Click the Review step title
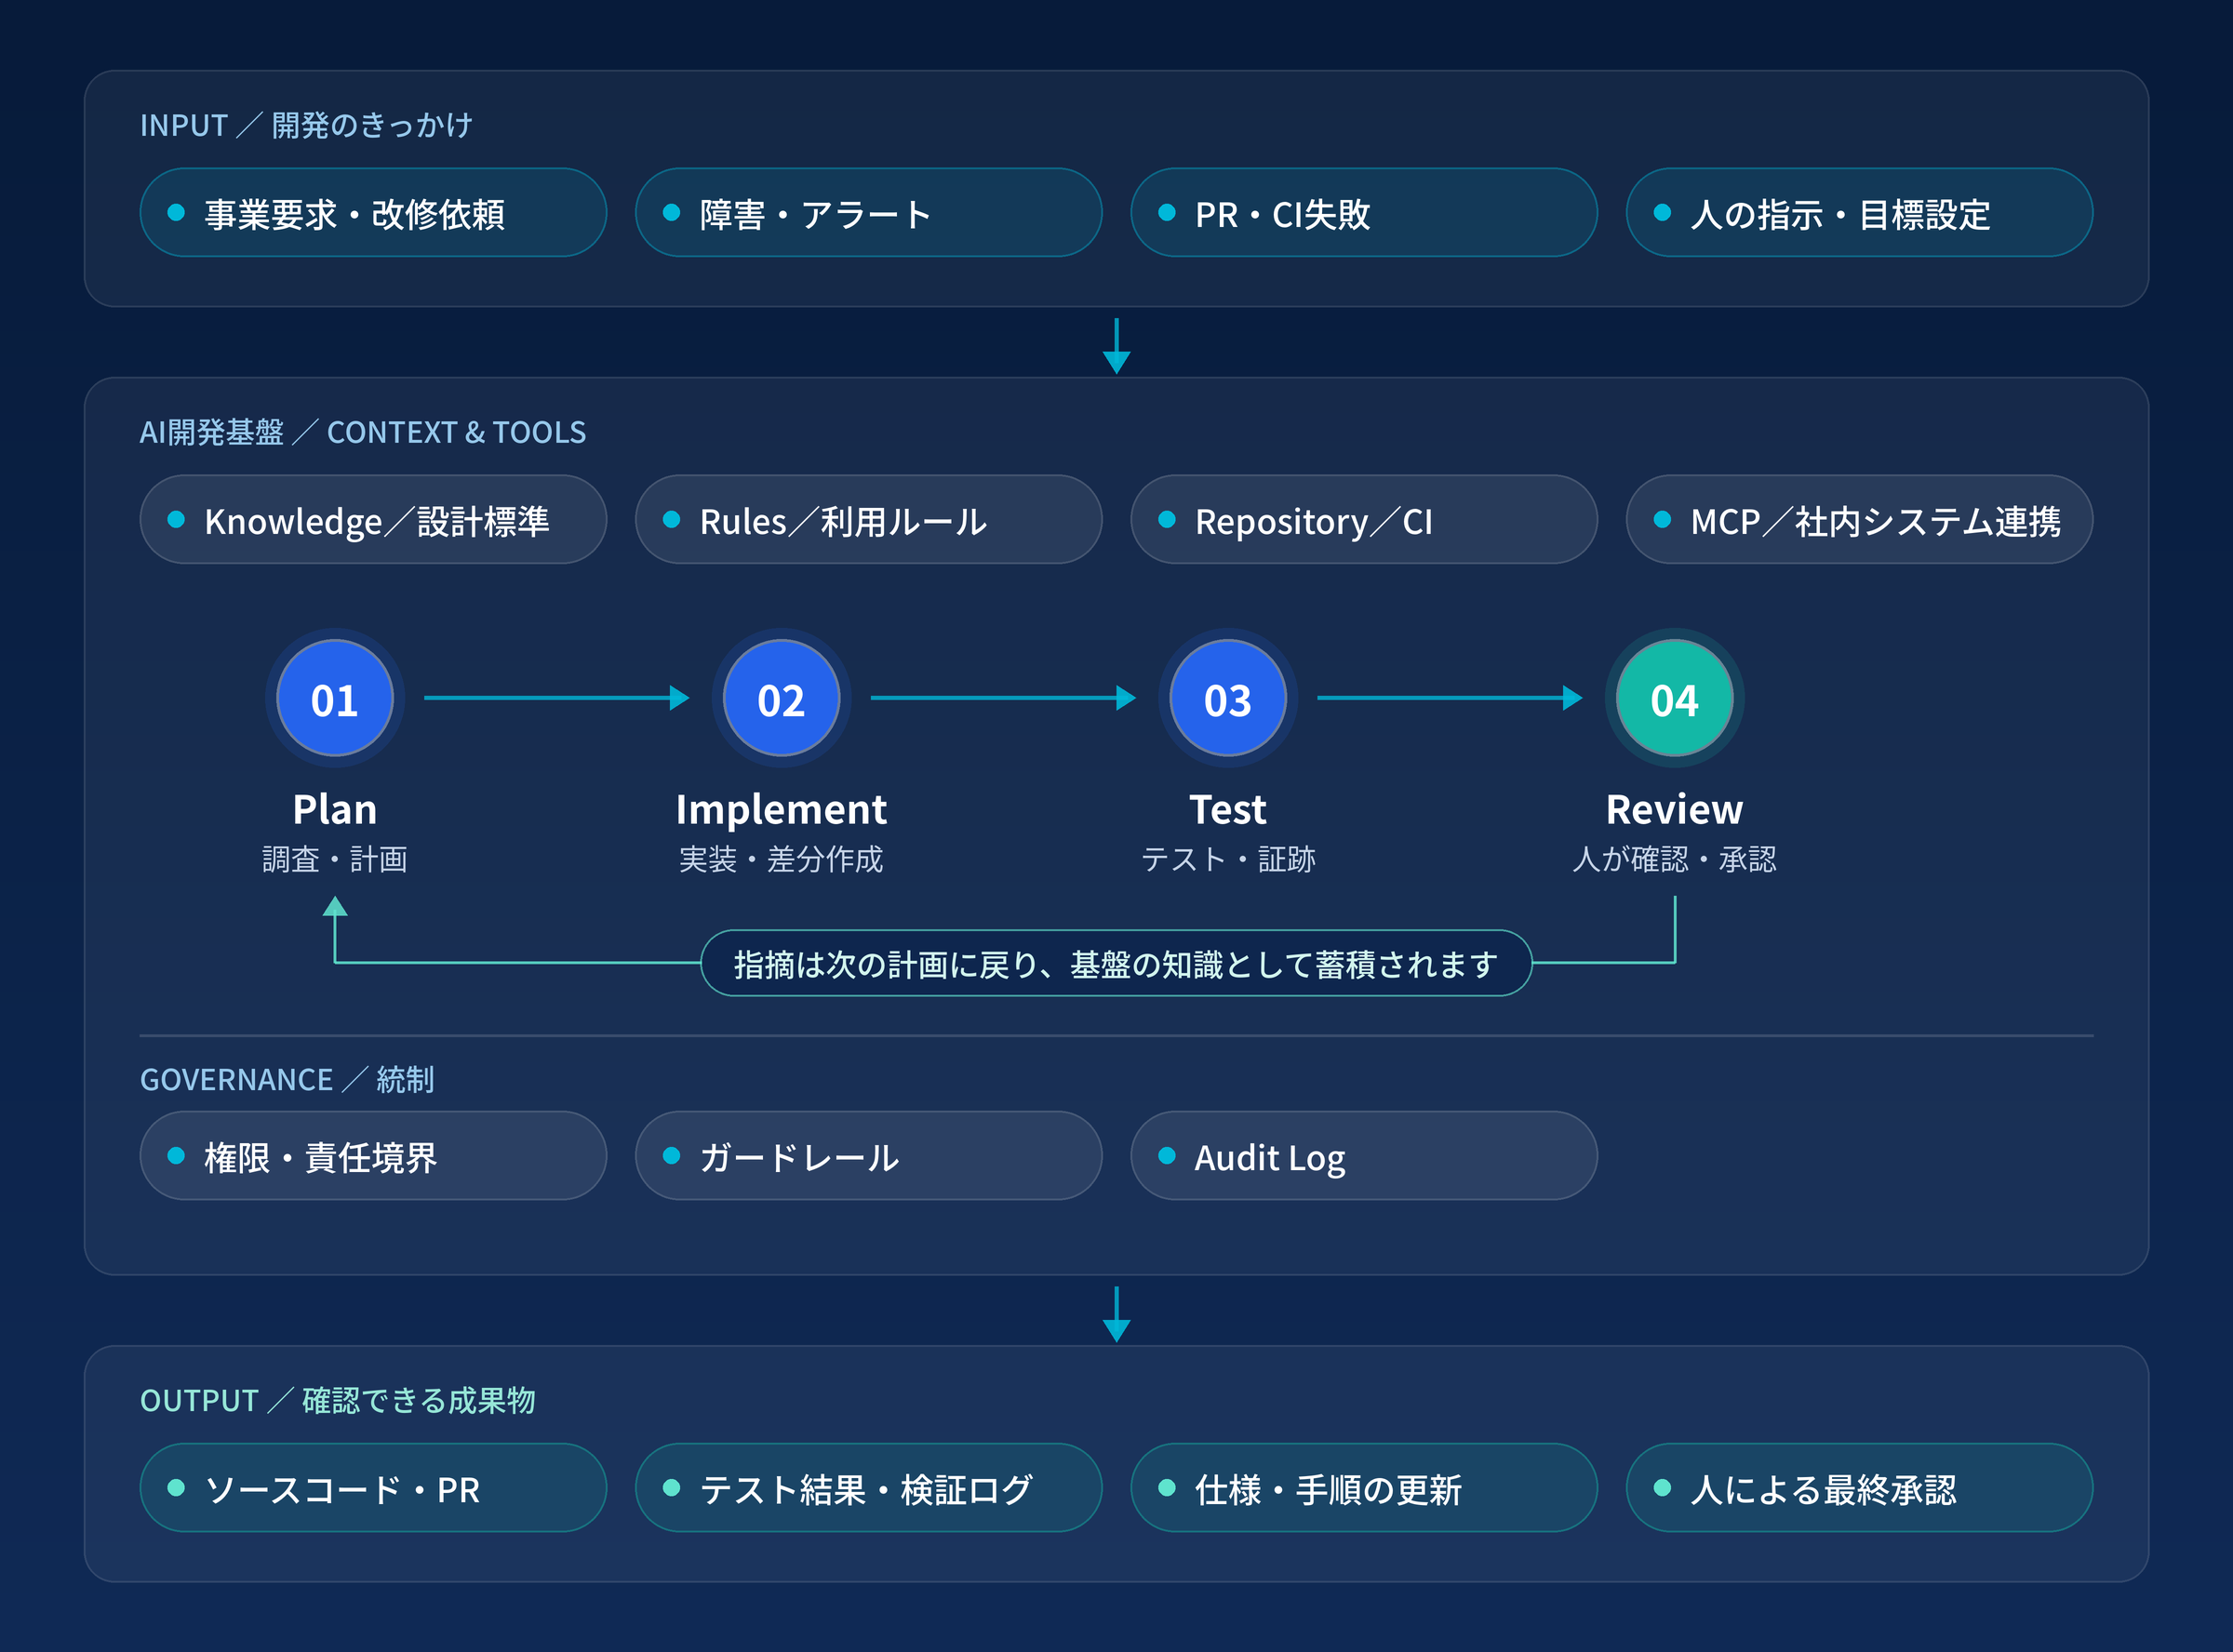The width and height of the screenshot is (2233, 1652). click(1674, 810)
